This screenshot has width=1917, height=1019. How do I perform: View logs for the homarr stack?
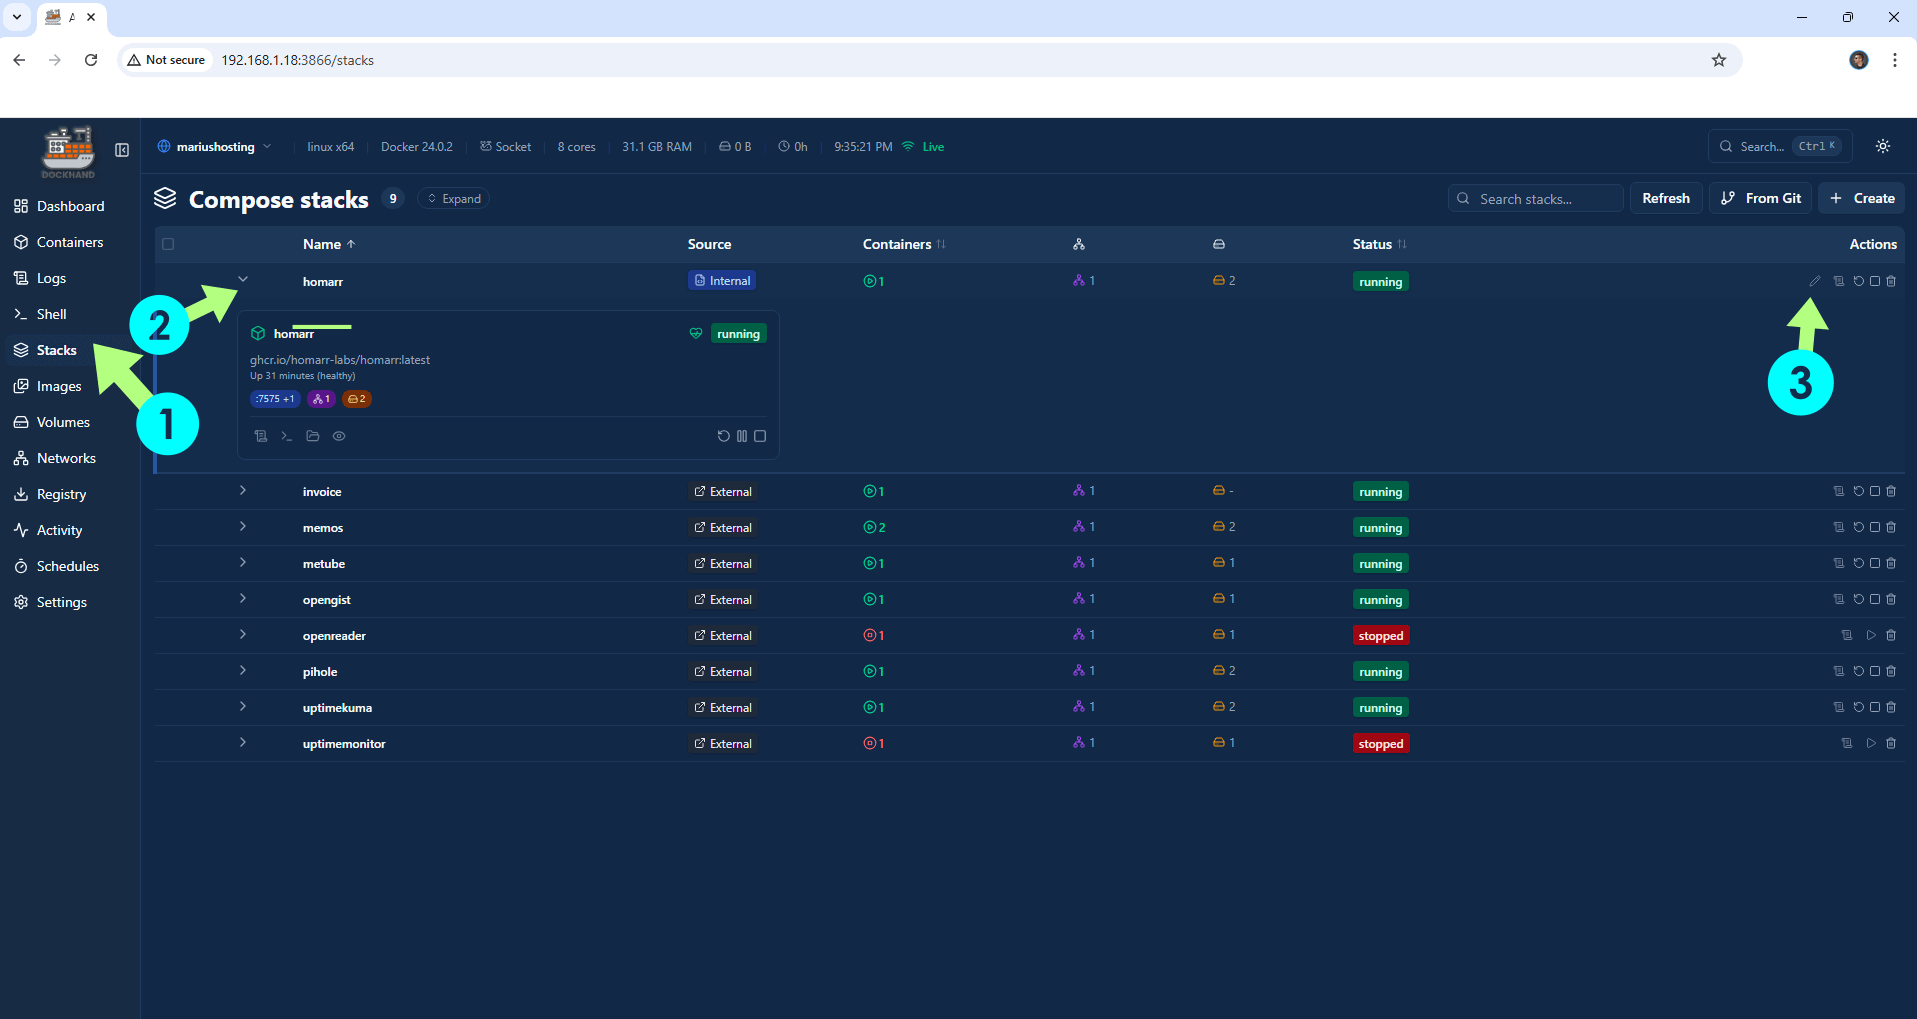pos(1838,281)
